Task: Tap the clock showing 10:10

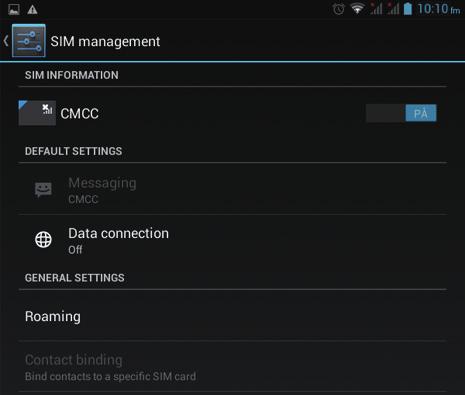Action: tap(438, 9)
